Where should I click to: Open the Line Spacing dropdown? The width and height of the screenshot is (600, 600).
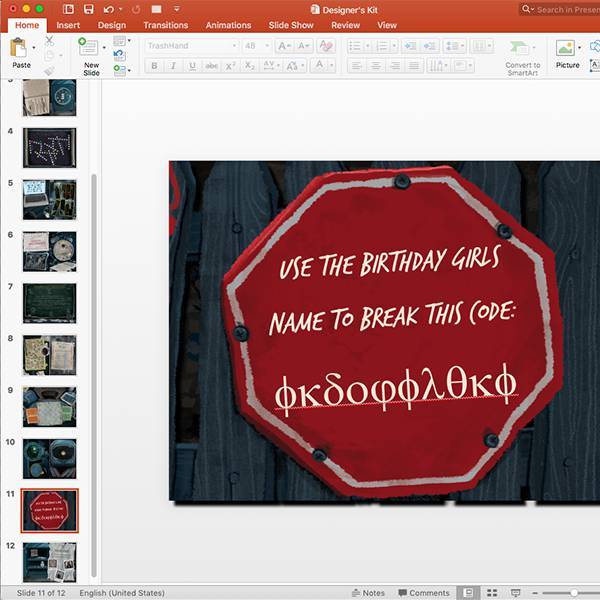[x=455, y=46]
